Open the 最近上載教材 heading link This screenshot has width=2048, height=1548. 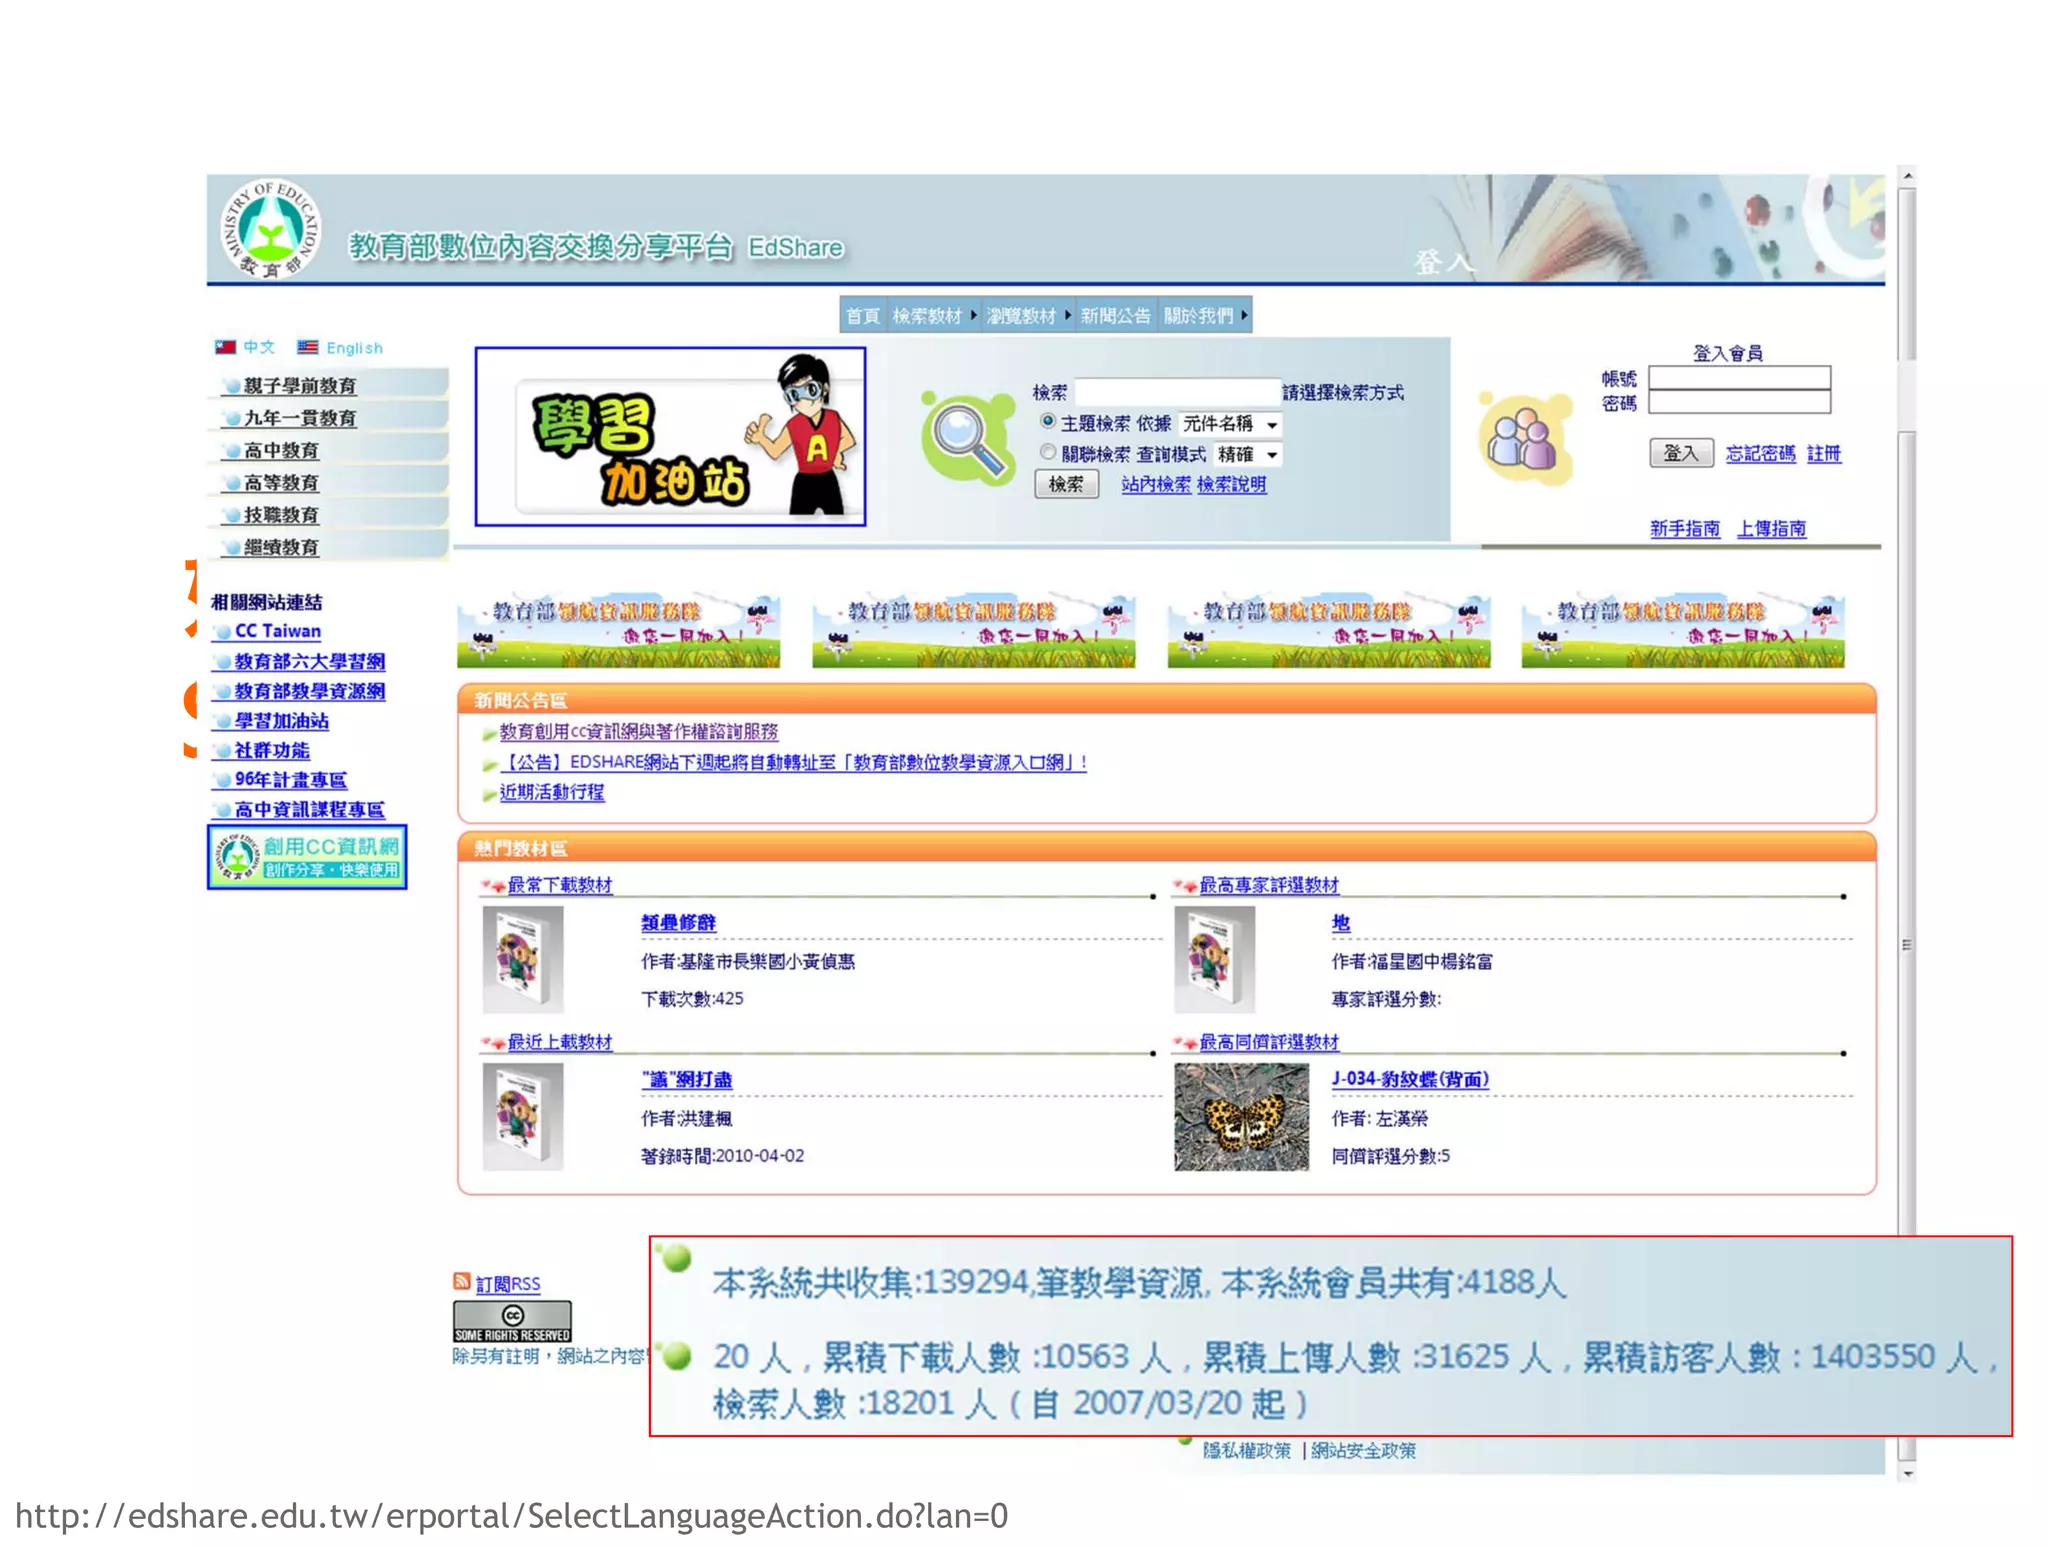tap(560, 1042)
